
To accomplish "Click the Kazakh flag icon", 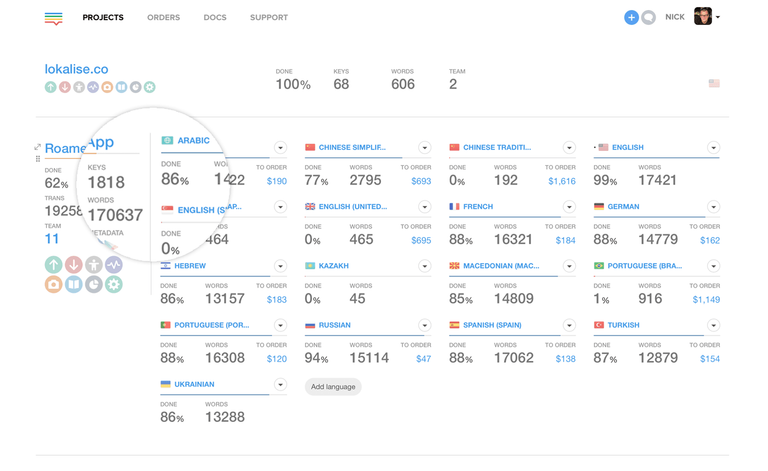I will pos(310,266).
